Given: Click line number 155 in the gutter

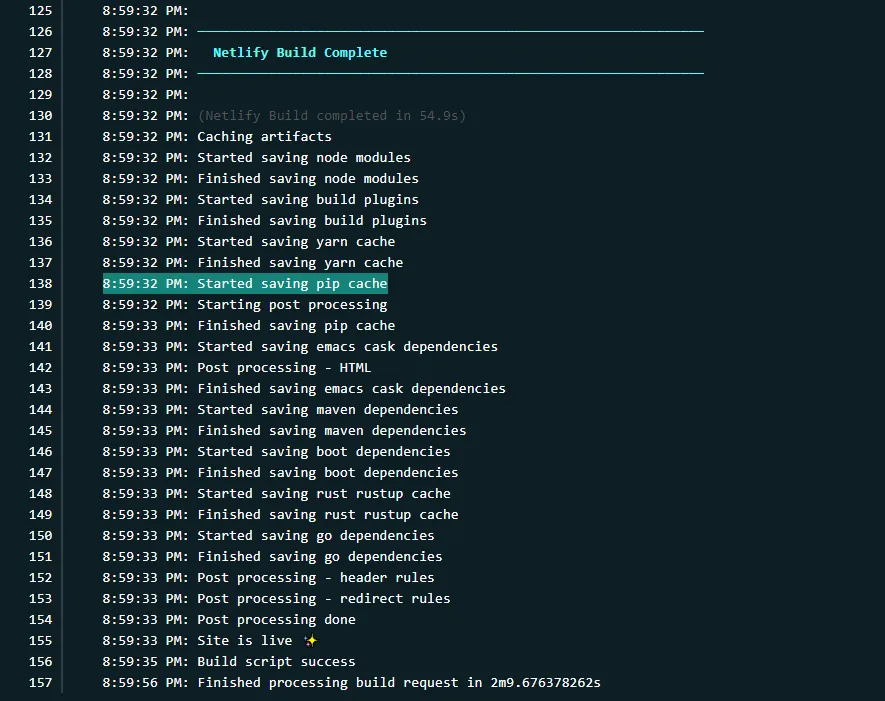Looking at the screenshot, I should tap(41, 641).
